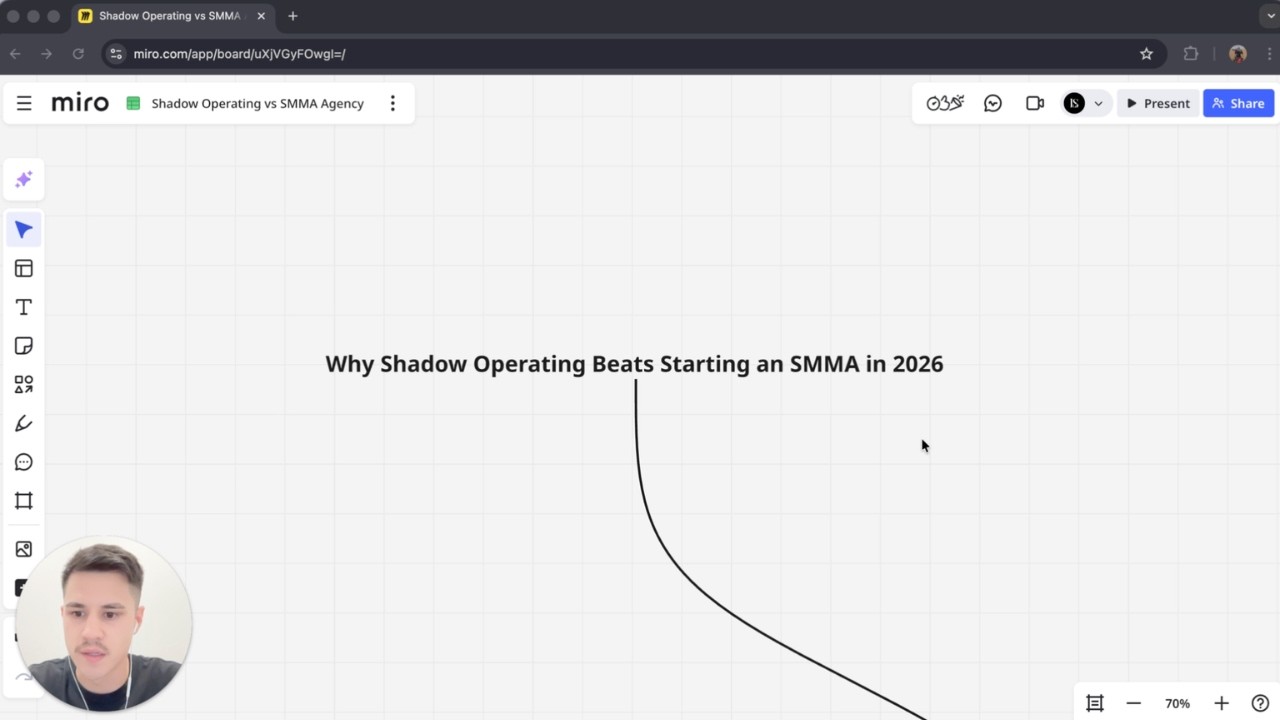Select the heading Why Shadow Operating Beats text

(634, 363)
